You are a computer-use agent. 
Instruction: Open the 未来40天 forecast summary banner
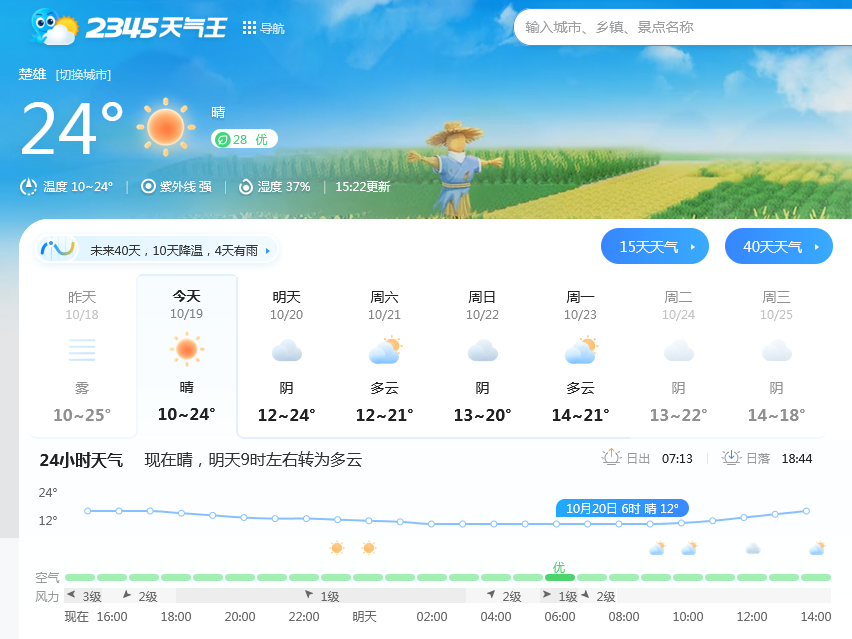[x=157, y=250]
